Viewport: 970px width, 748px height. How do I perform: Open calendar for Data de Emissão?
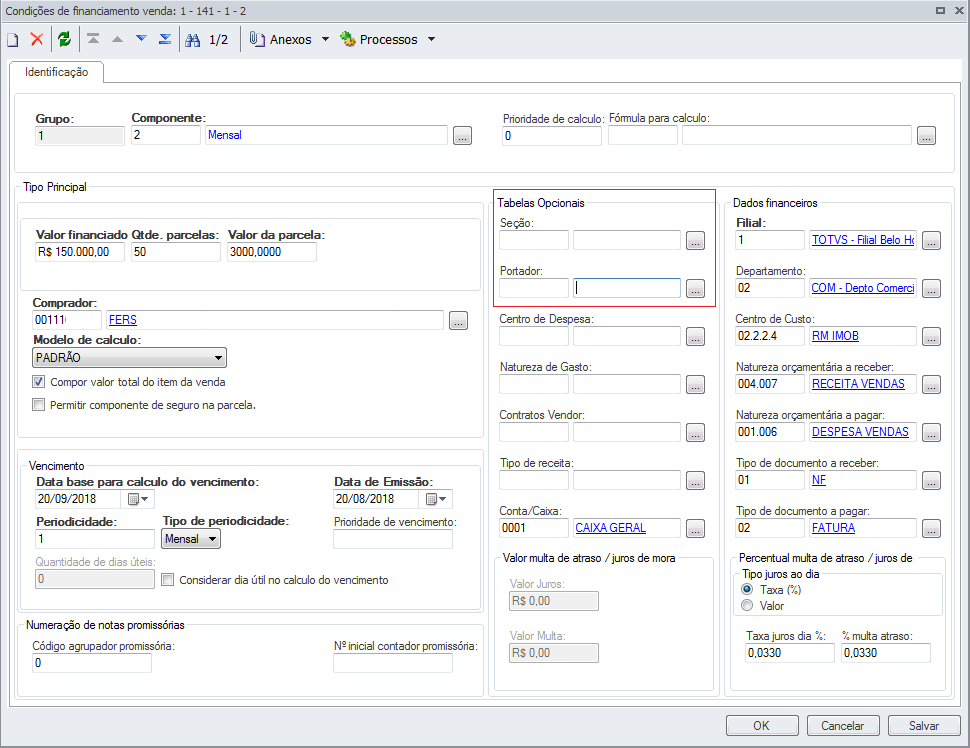click(x=436, y=499)
